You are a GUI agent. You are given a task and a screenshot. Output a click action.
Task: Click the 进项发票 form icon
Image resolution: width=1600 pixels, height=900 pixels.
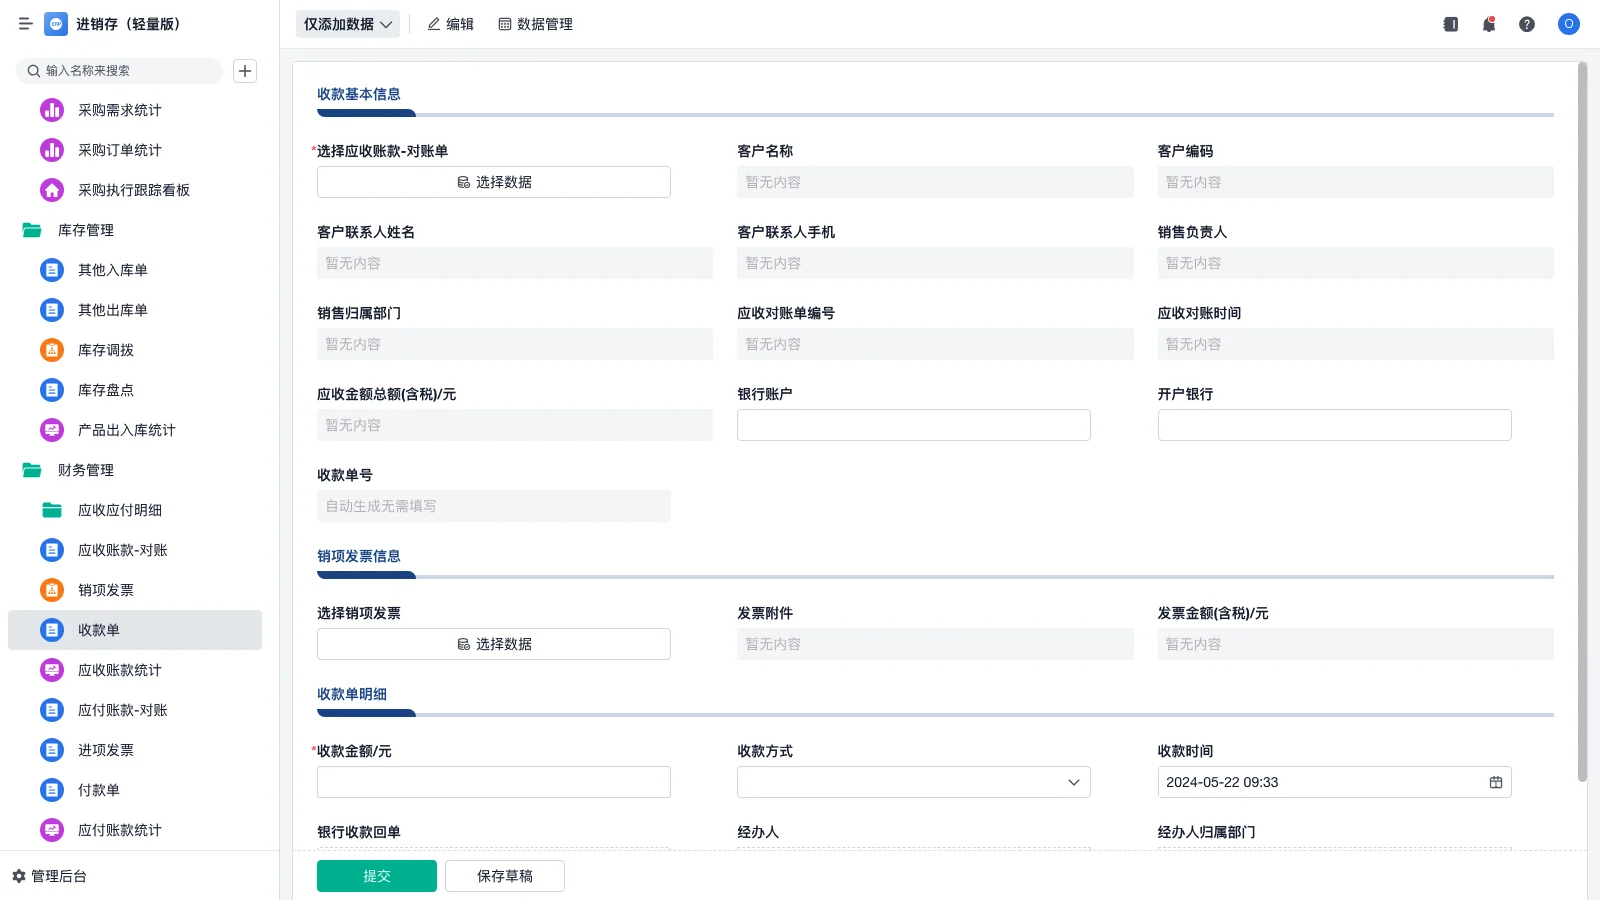point(52,750)
